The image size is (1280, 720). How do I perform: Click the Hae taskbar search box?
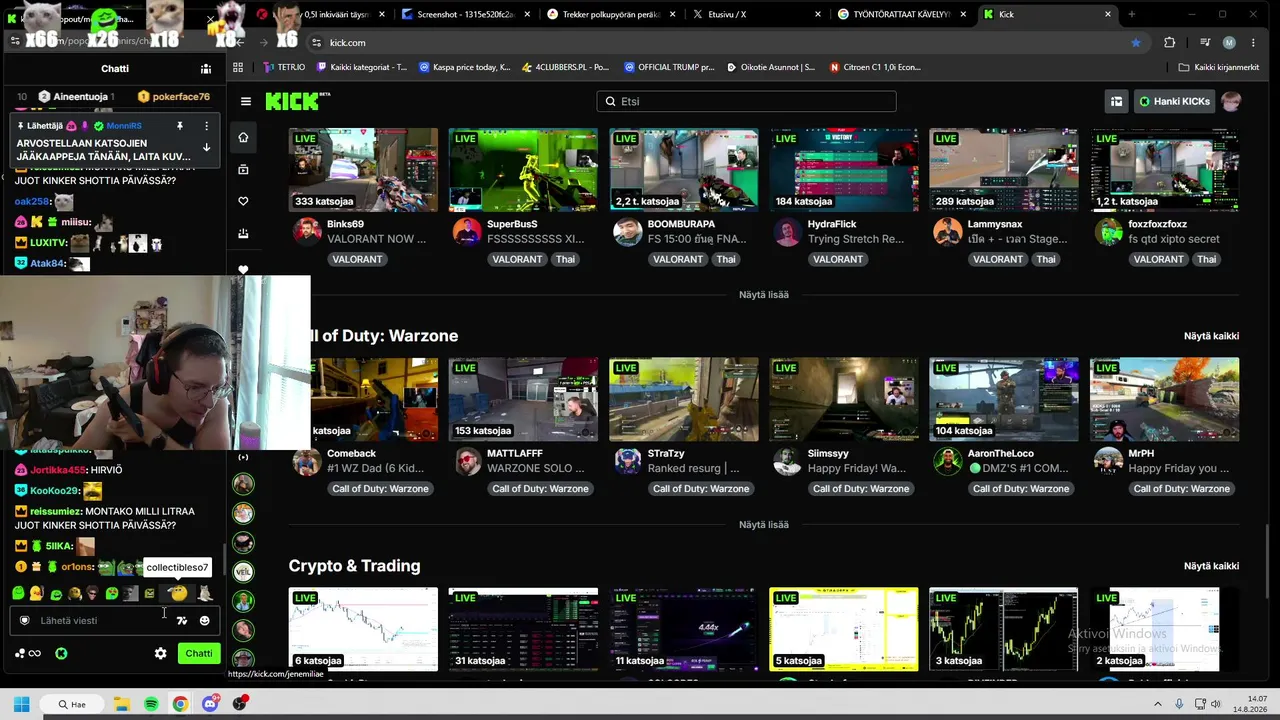pos(73,704)
